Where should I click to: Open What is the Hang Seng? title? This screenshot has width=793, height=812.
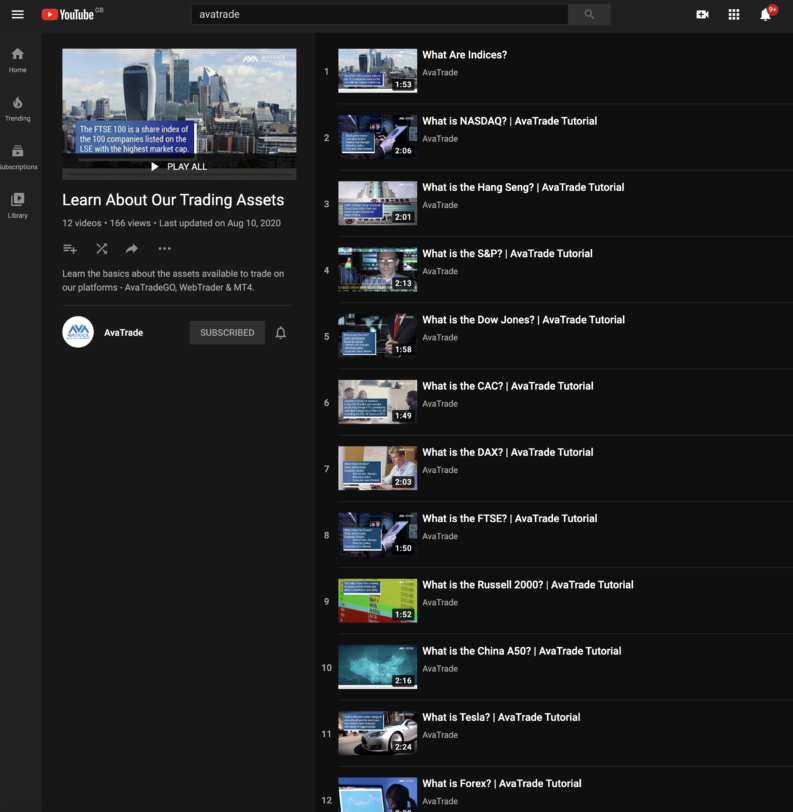523,187
